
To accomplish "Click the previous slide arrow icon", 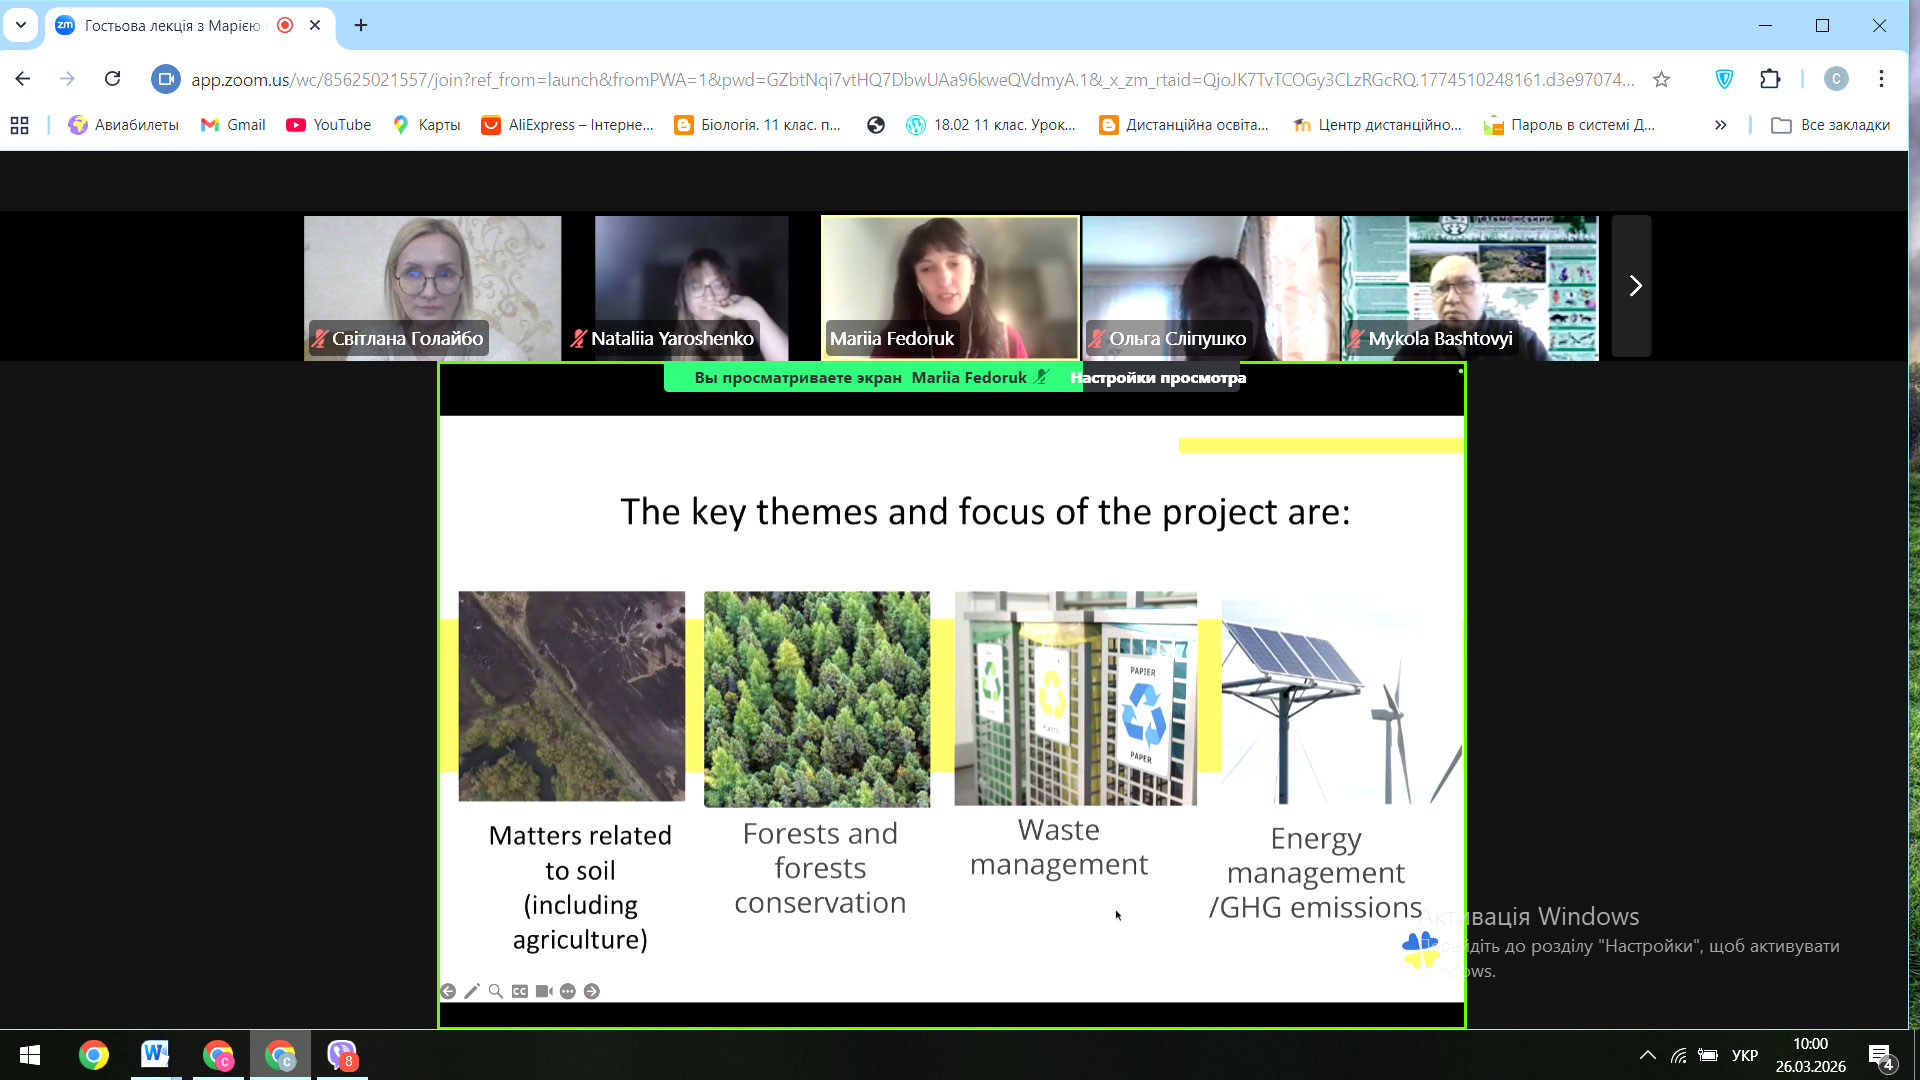I will coord(448,991).
